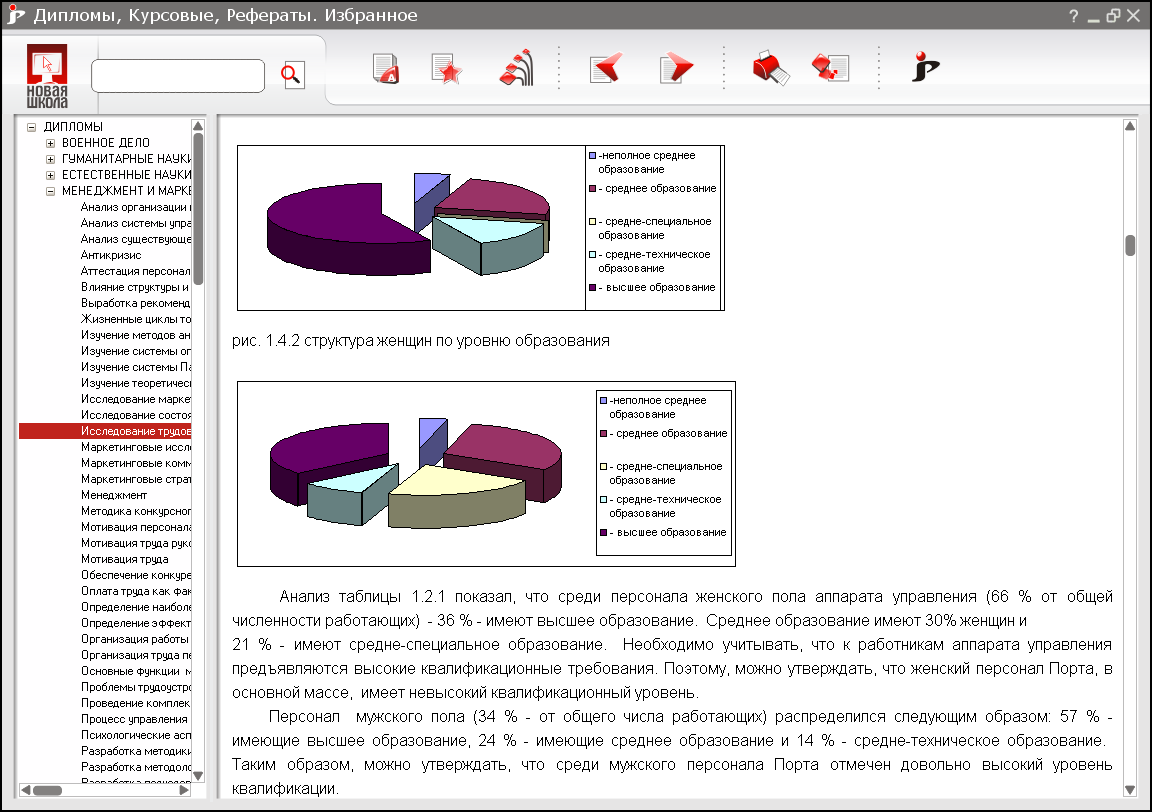Select Жизненные циклы entry in the tree
Image resolution: width=1152 pixels, height=812 pixels.
click(135, 319)
